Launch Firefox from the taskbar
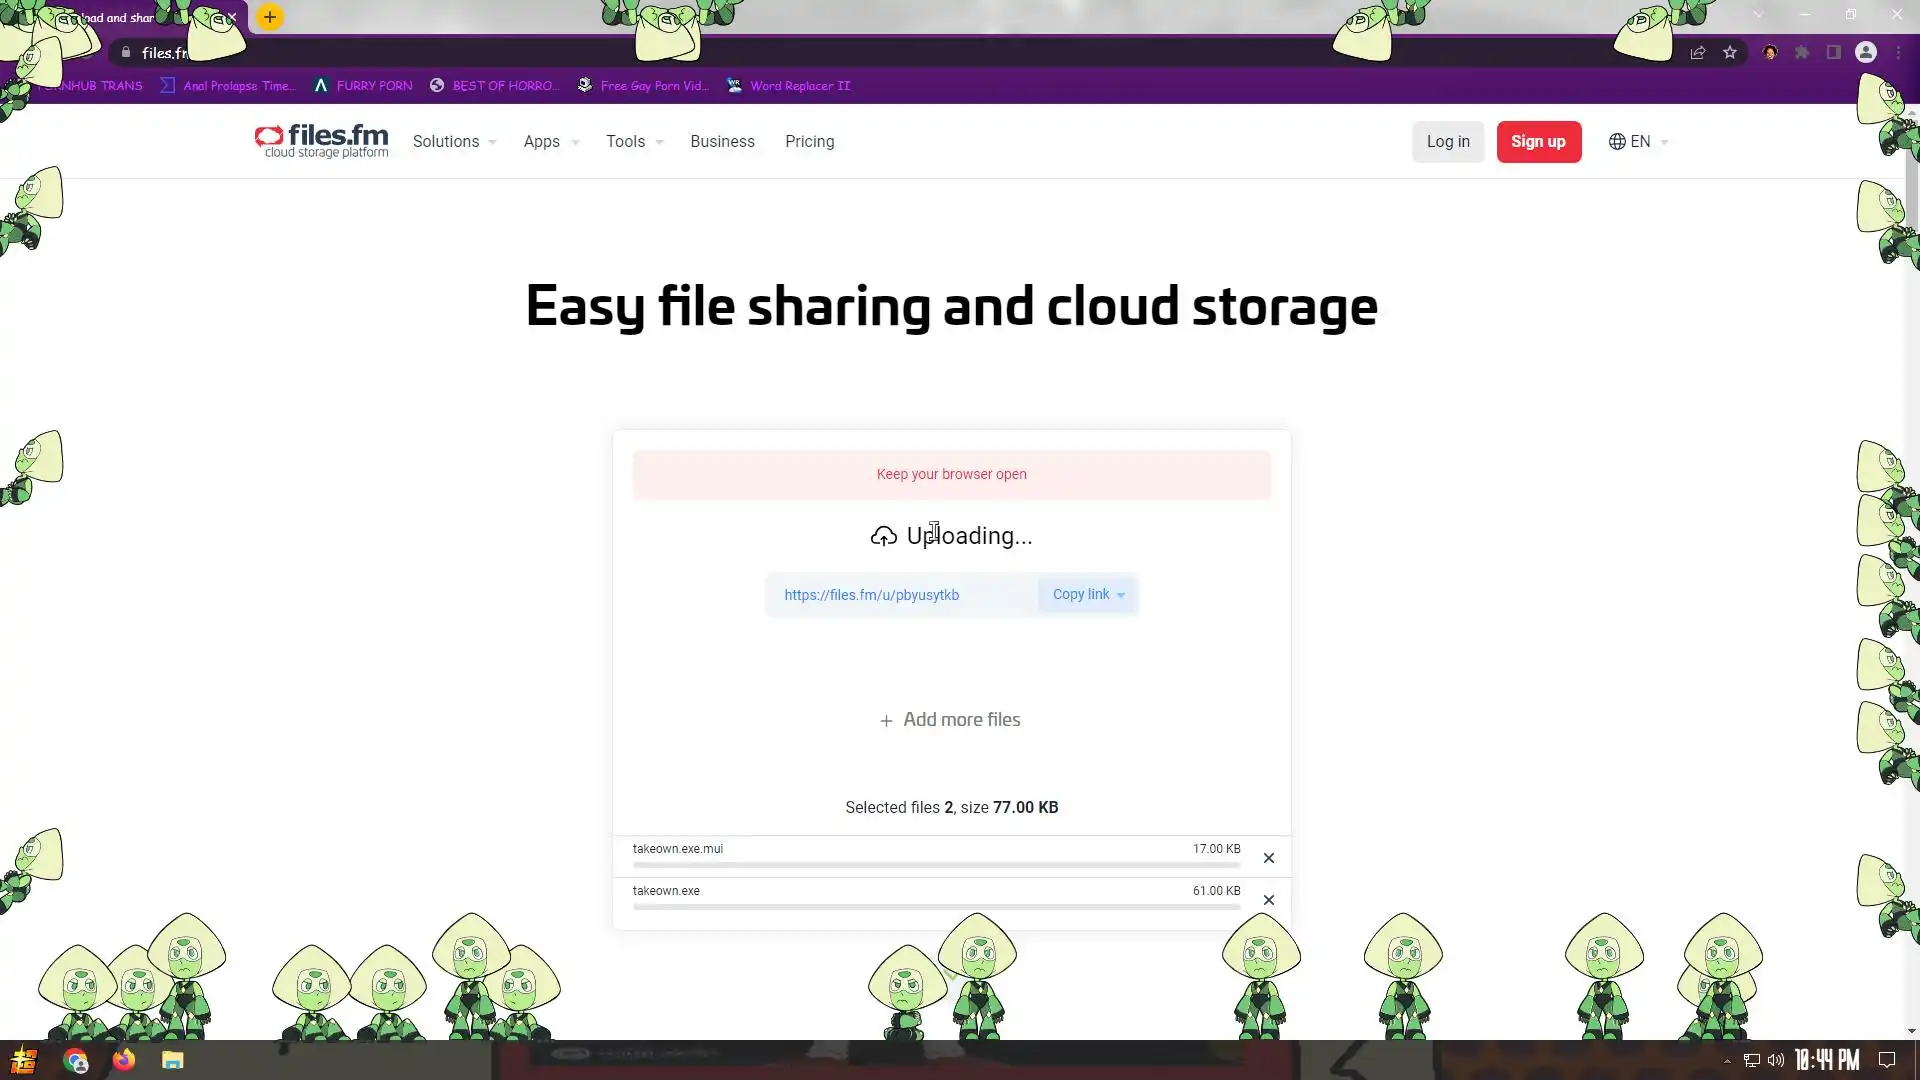Viewport: 1920px width, 1080px height. [124, 1060]
